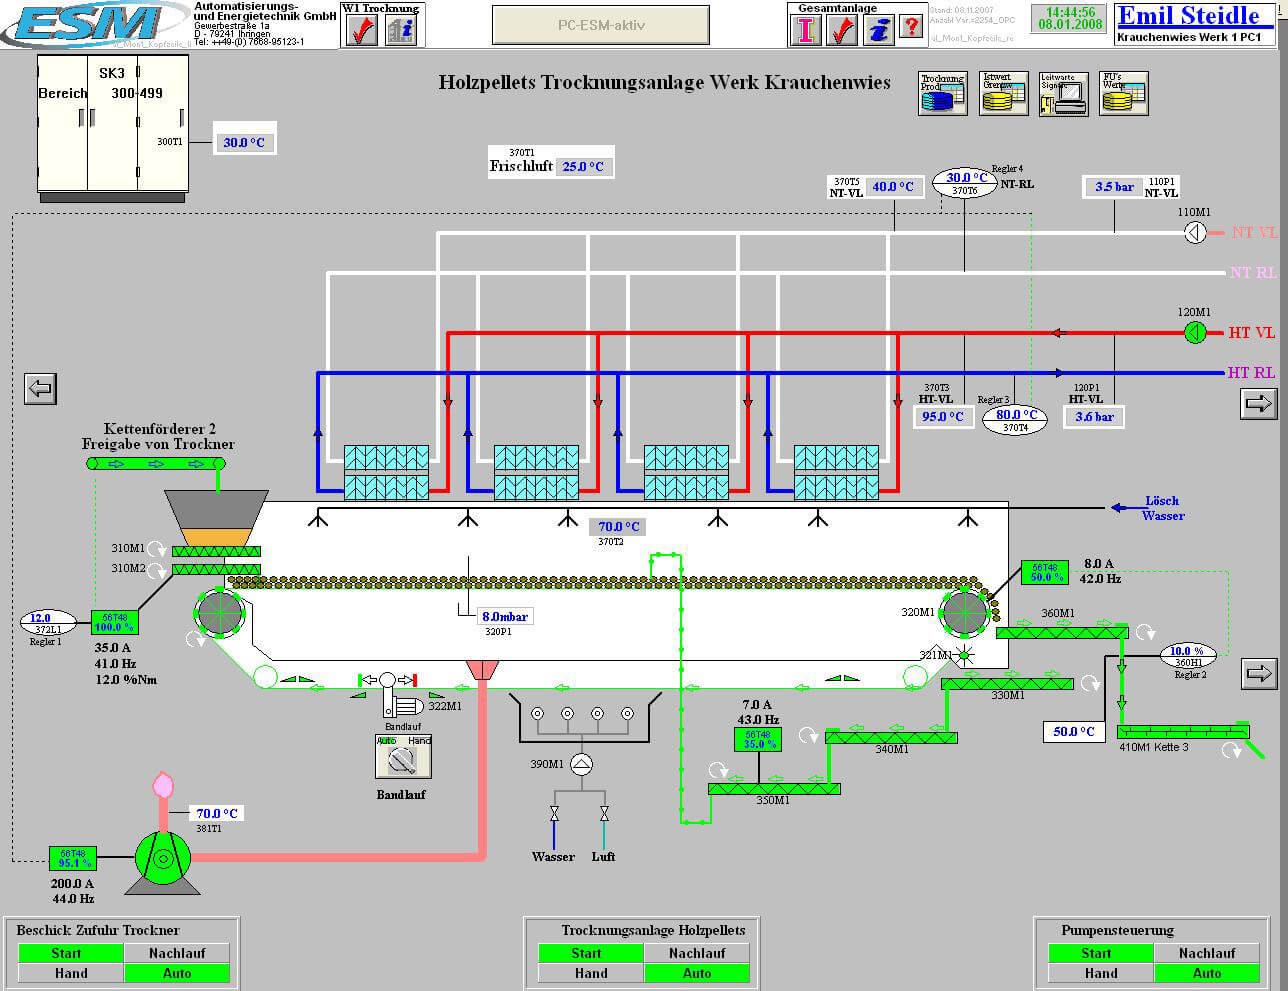Image resolution: width=1288 pixels, height=991 pixels.
Task: Click the green 100.0 % drive box
Action: click(x=115, y=622)
